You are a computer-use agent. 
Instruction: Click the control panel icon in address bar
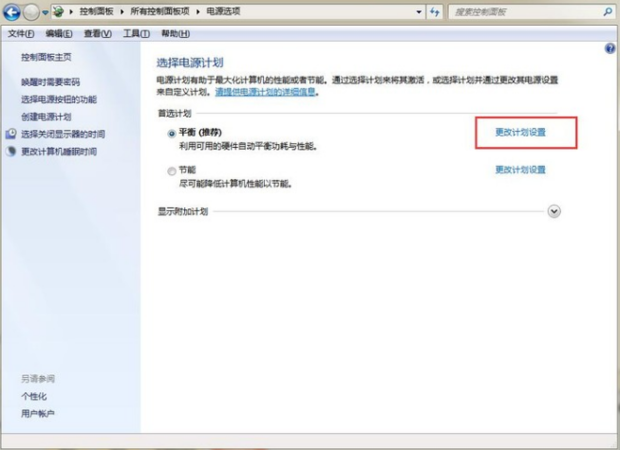click(x=59, y=11)
